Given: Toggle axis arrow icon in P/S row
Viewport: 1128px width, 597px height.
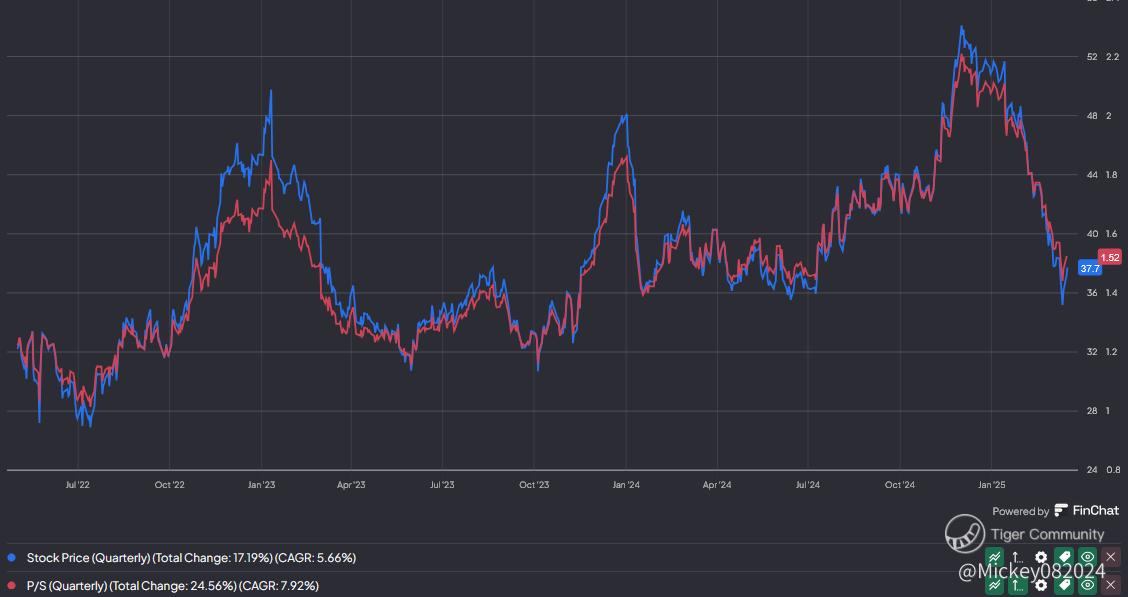Looking at the screenshot, I should [1018, 585].
